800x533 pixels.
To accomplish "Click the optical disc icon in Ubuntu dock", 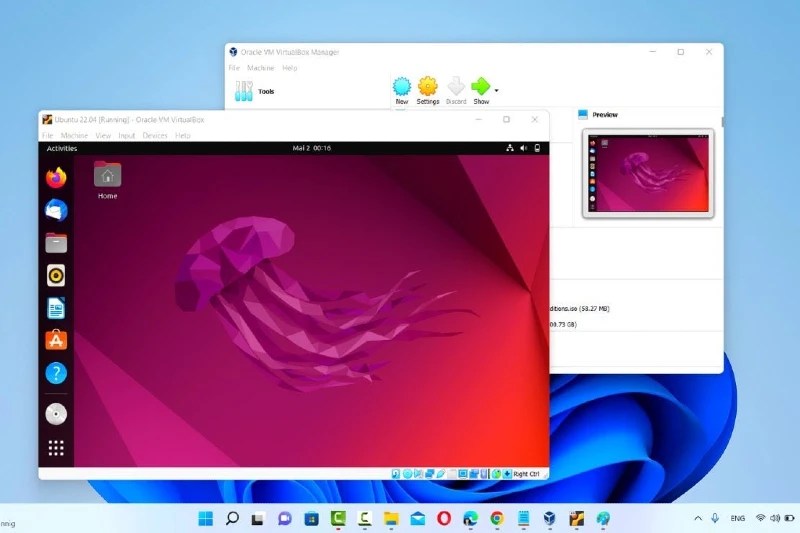I will (x=56, y=414).
